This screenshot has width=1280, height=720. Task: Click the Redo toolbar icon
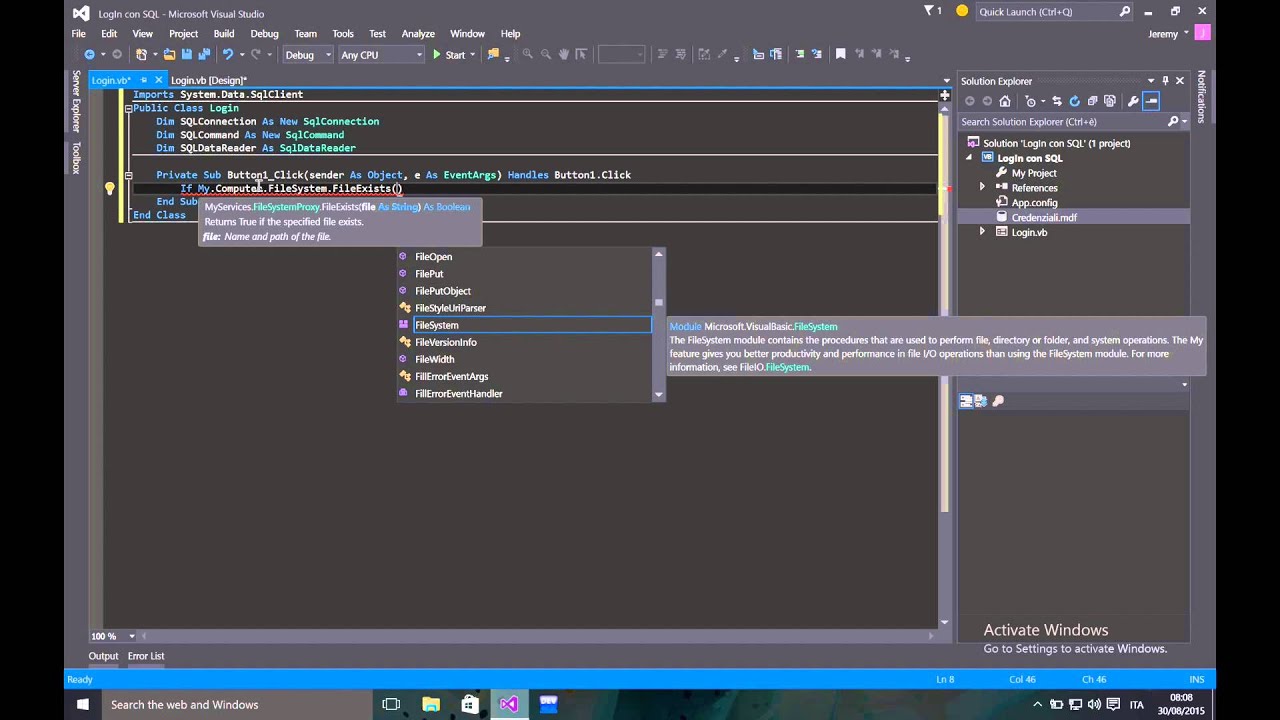(257, 55)
